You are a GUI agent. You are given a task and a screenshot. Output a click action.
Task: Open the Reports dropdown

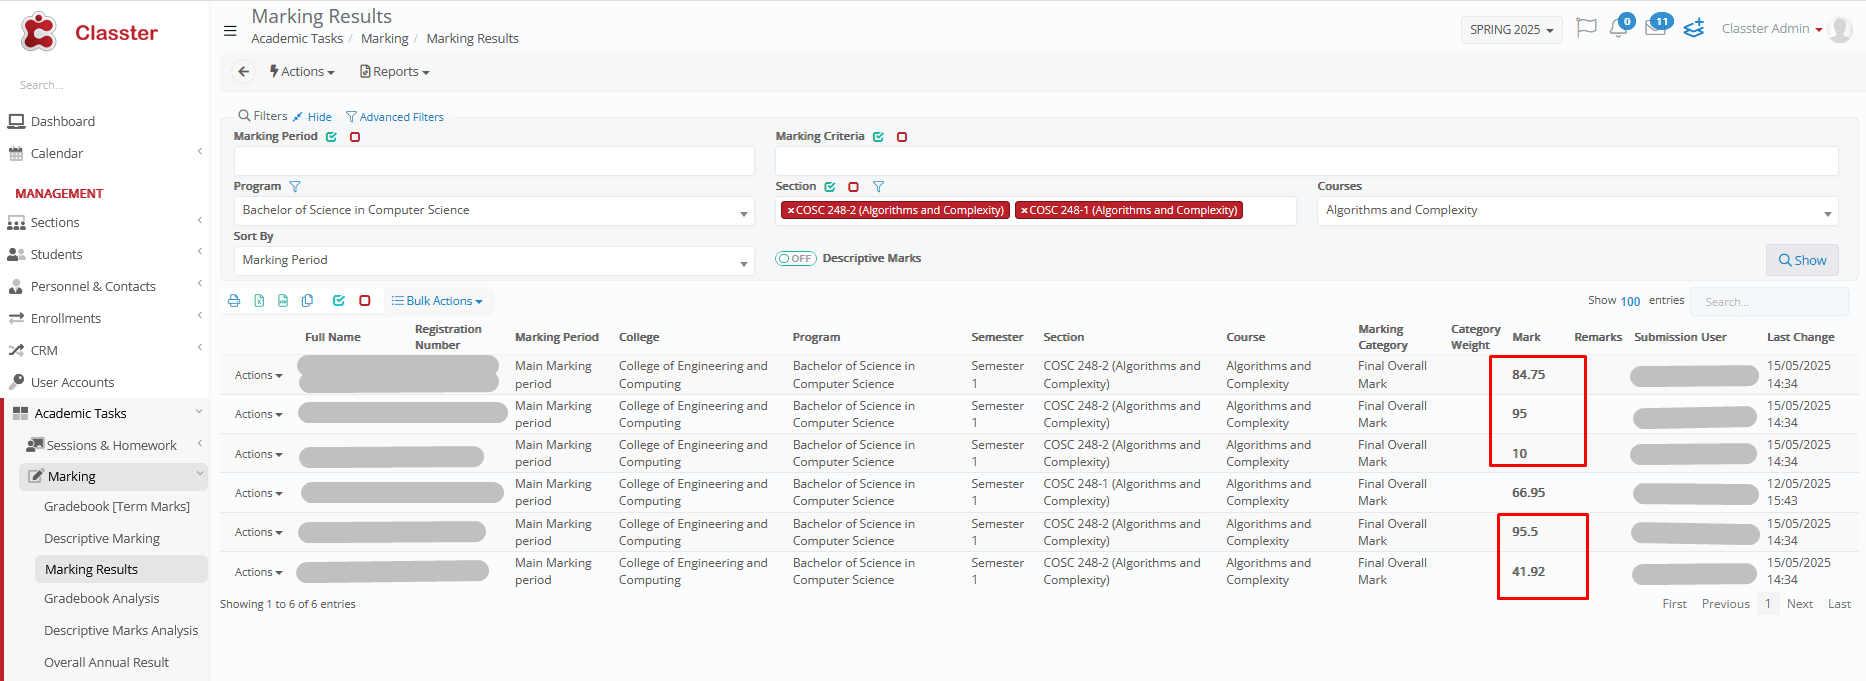tap(395, 72)
